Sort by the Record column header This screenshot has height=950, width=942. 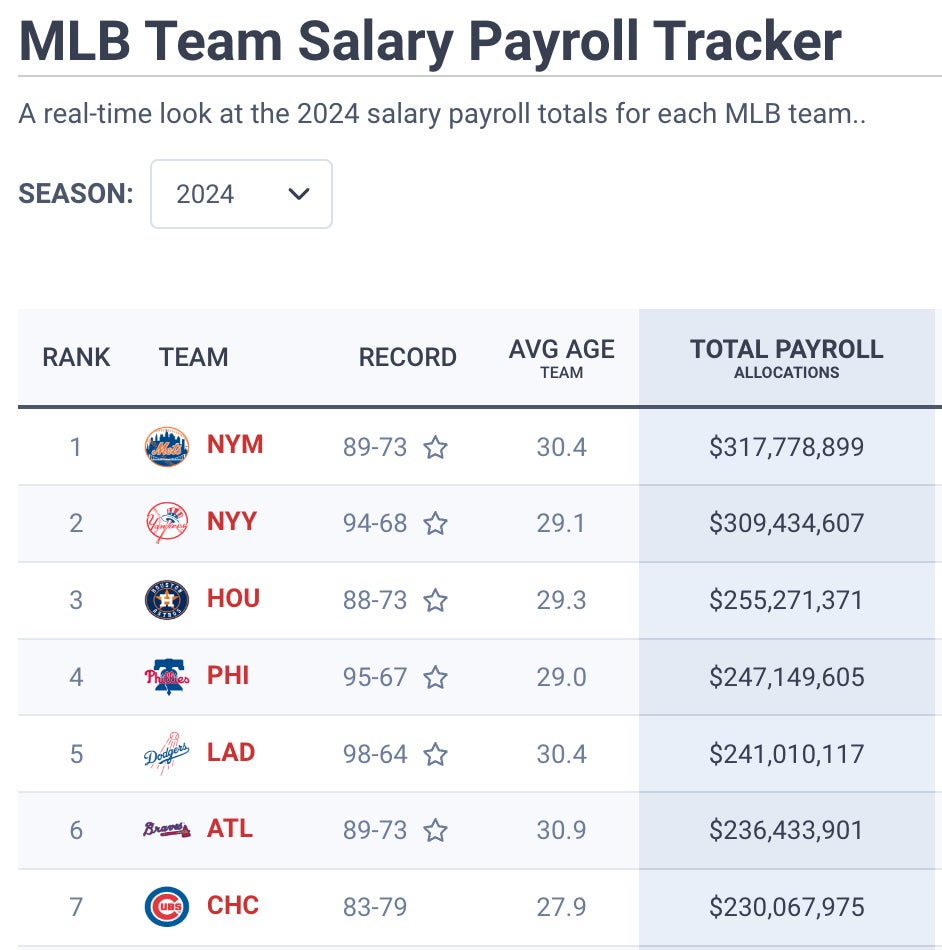(x=407, y=357)
